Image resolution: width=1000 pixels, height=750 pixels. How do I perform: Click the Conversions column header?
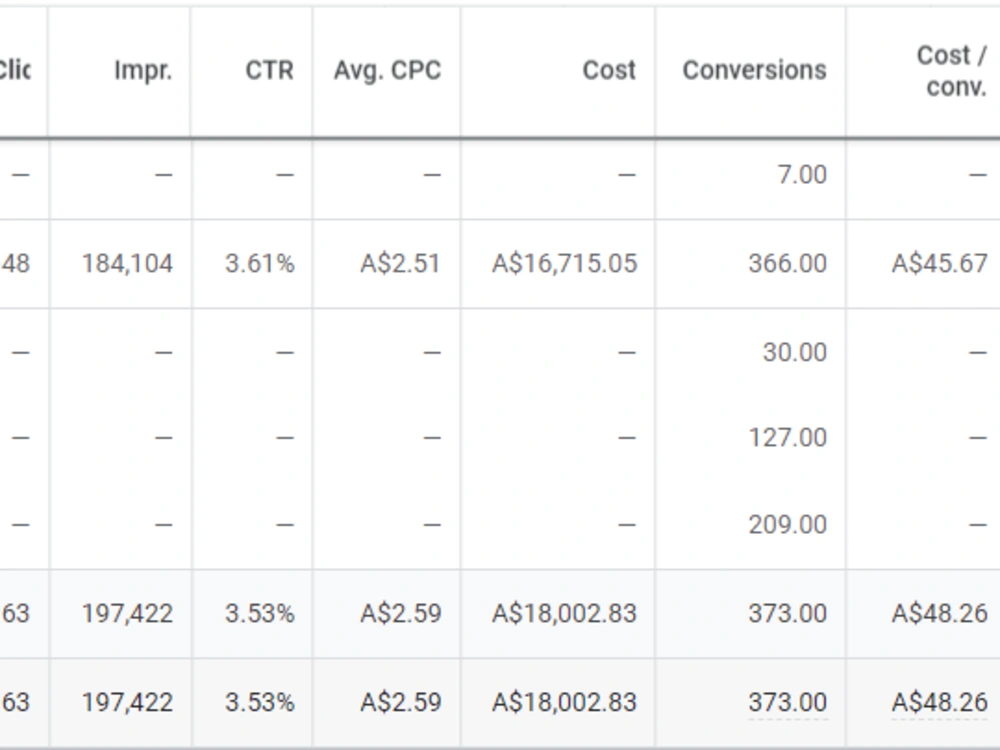point(754,70)
